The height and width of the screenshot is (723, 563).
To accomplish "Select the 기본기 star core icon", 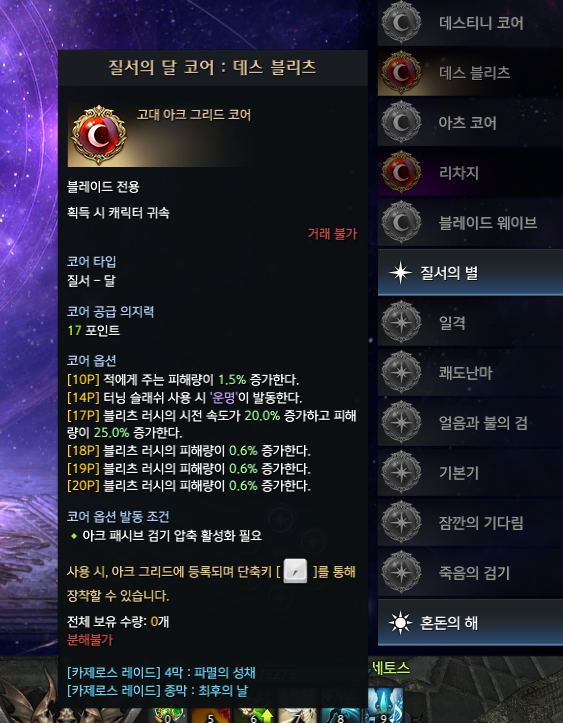I will tap(401, 472).
